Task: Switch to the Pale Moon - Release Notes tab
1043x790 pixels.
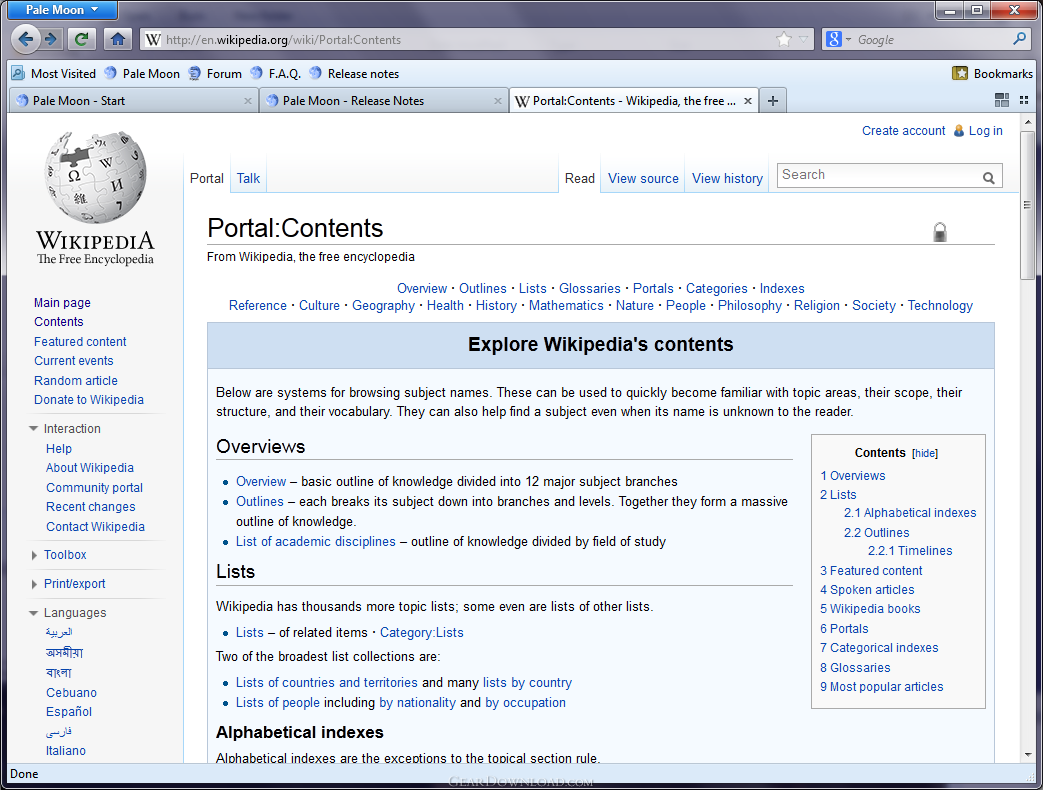Action: click(x=383, y=100)
